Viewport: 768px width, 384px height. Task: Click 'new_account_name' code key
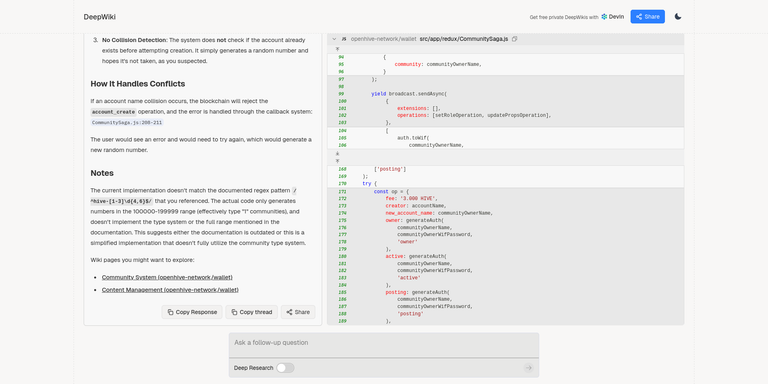pyautogui.click(x=410, y=213)
